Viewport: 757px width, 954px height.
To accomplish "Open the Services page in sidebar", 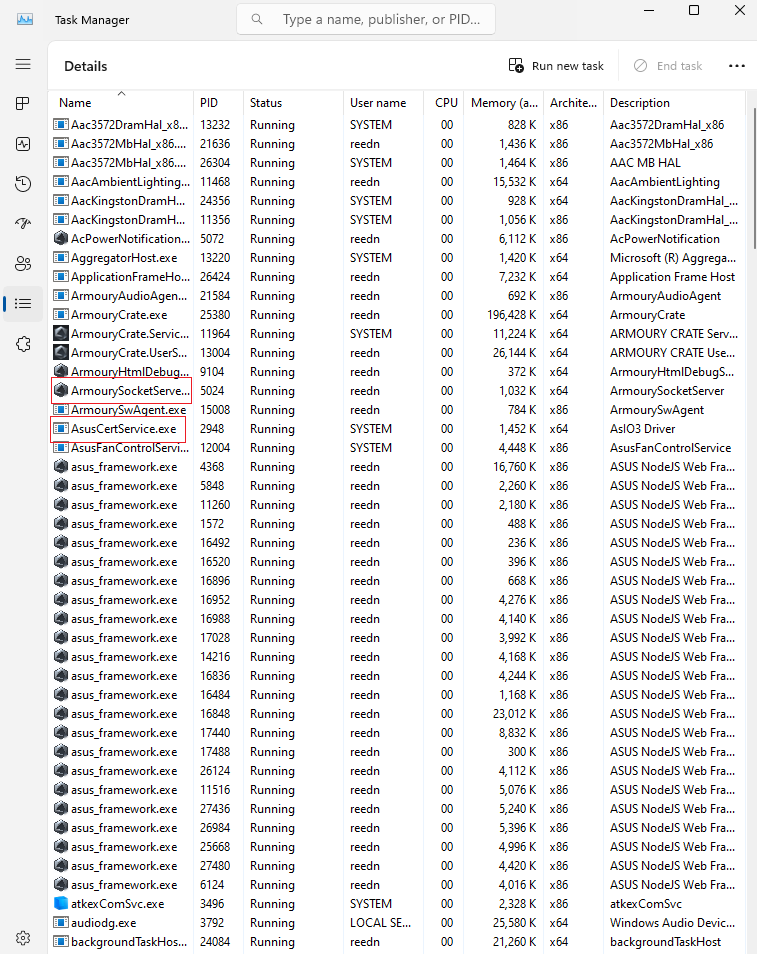I will click(23, 344).
